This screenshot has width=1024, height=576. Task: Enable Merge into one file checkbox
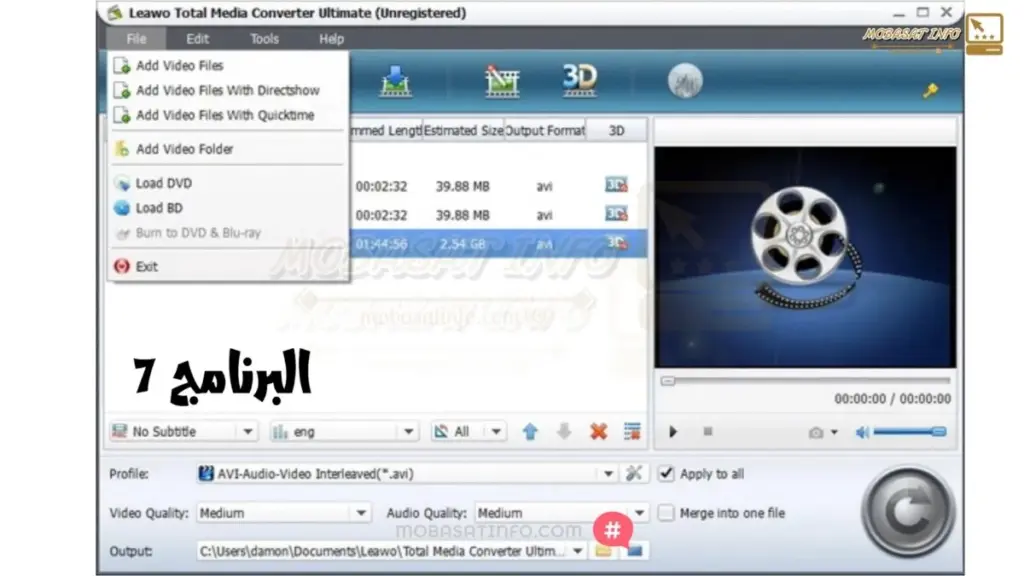coord(665,513)
